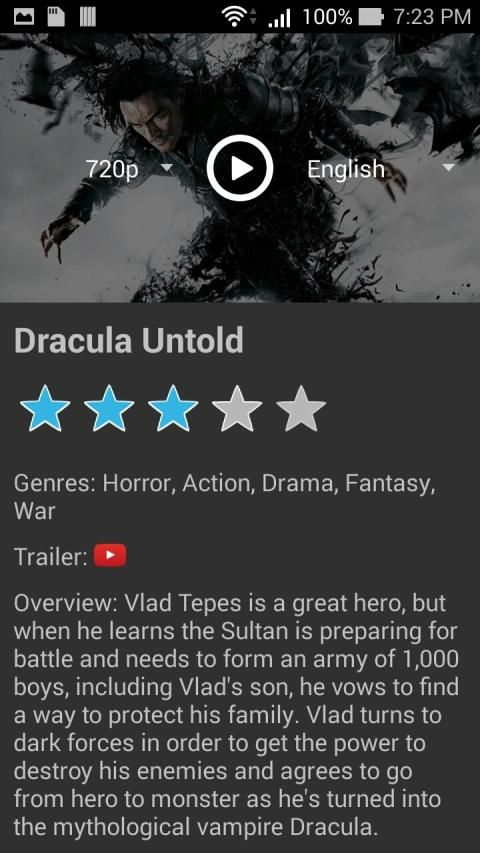Tap the Dracula Untold title

(x=128, y=341)
